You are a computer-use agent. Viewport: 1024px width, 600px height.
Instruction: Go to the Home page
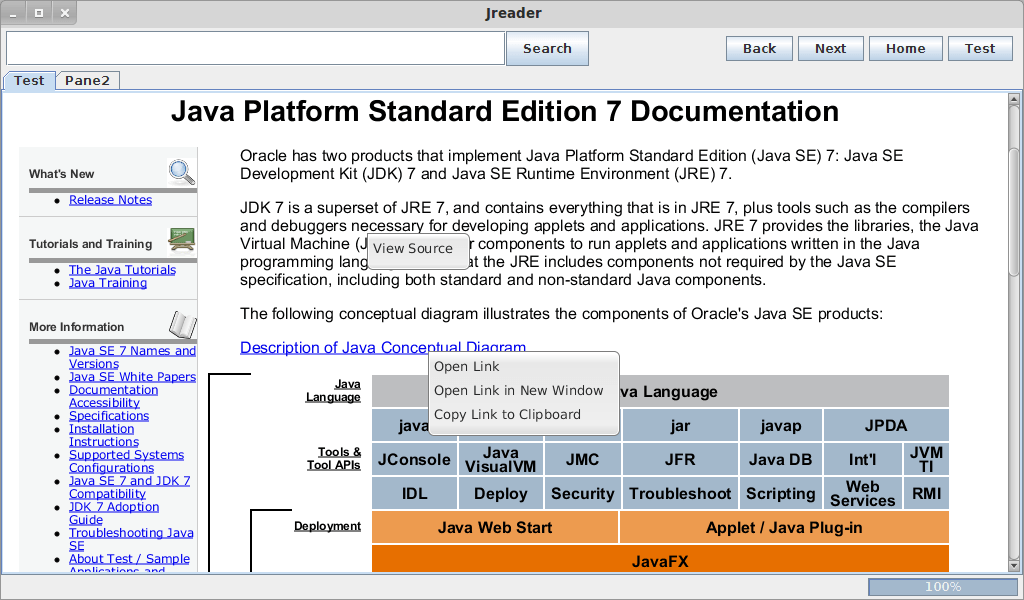(905, 47)
